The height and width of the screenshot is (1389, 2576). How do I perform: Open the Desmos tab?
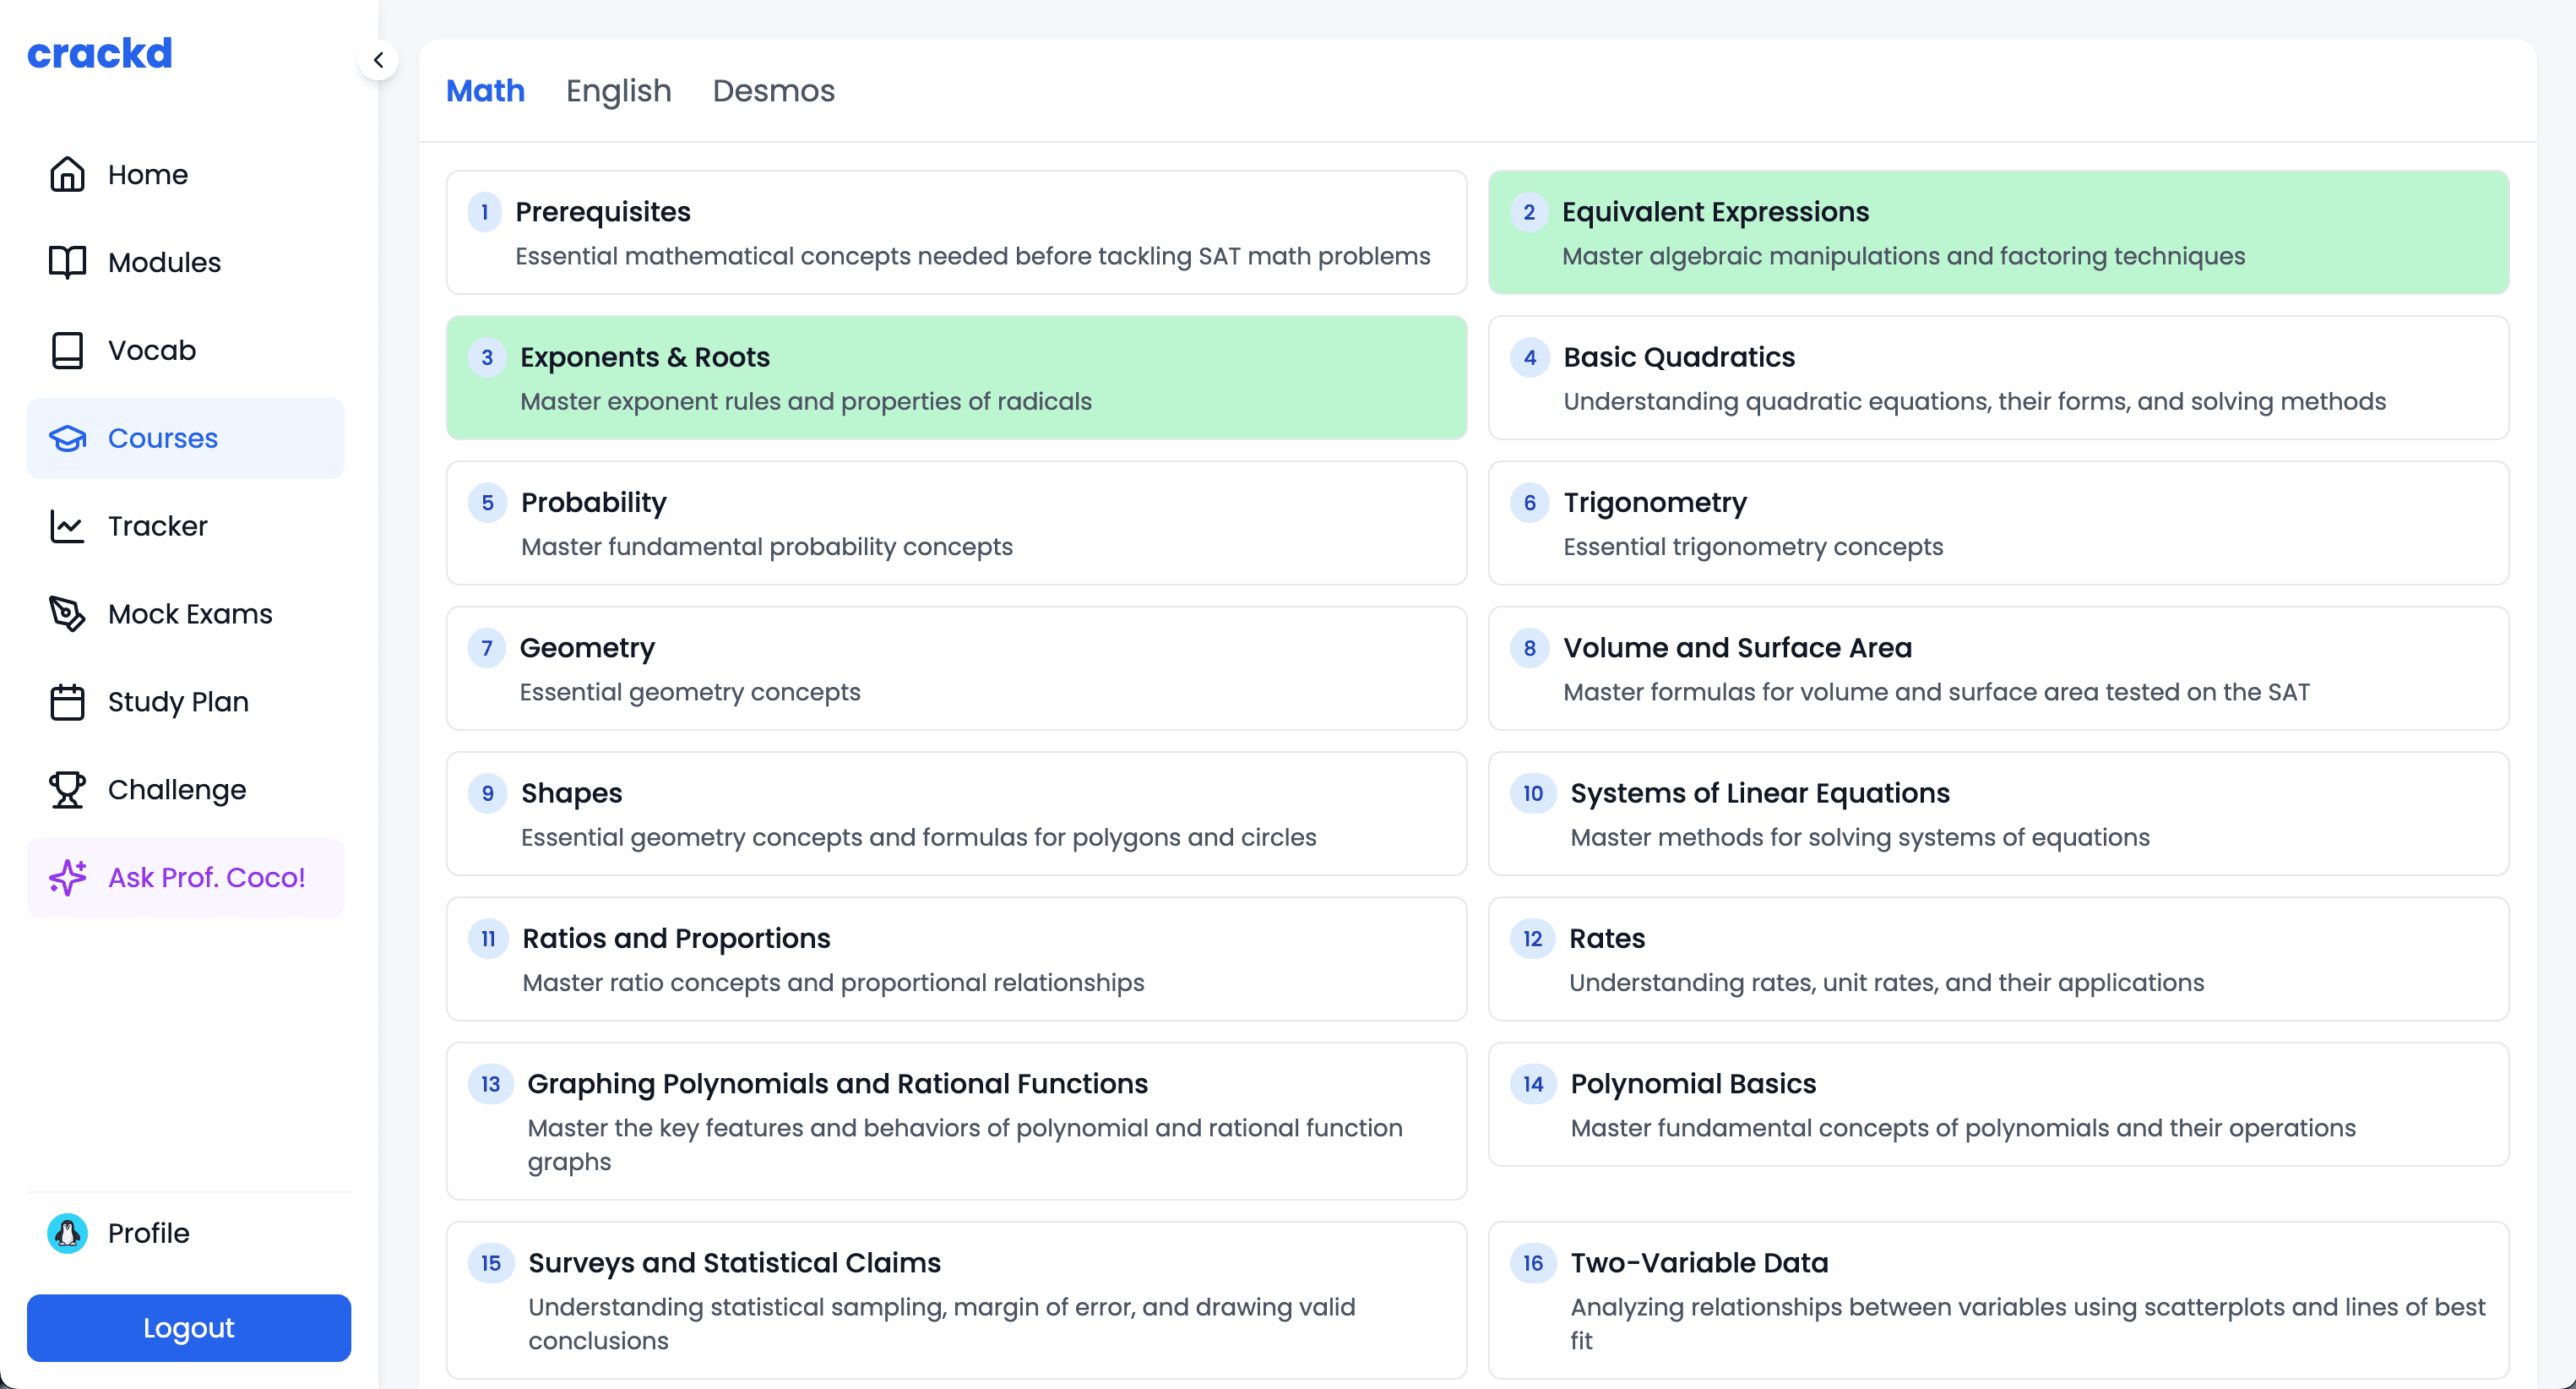(774, 91)
